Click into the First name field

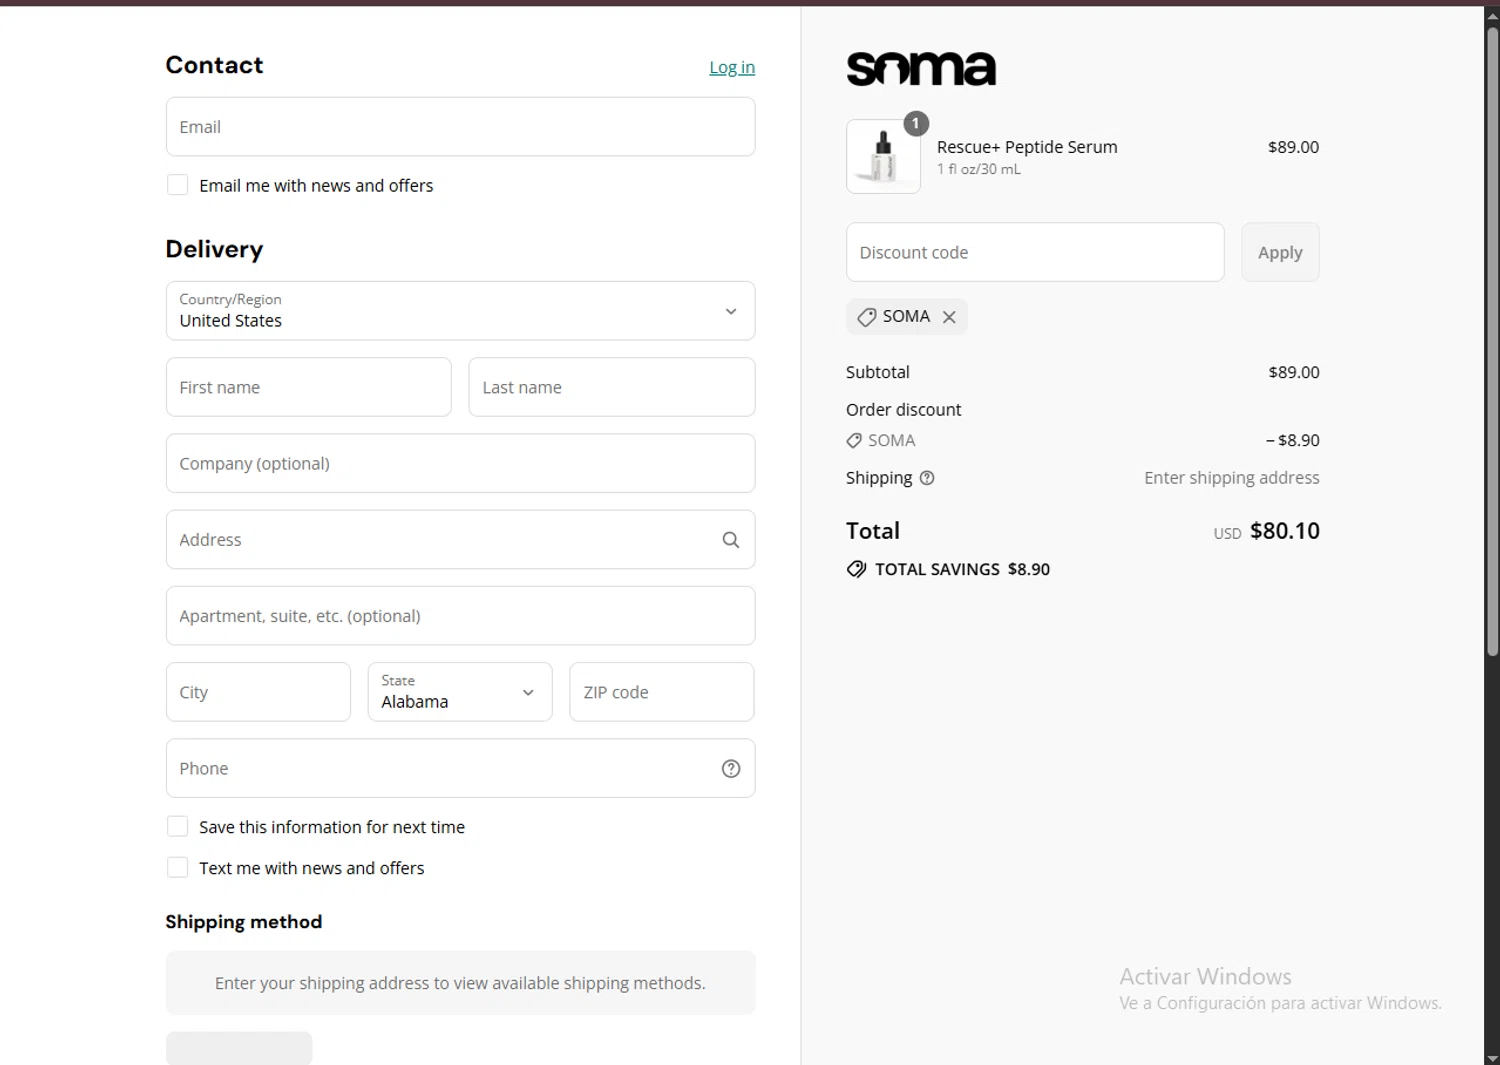pyautogui.click(x=308, y=387)
